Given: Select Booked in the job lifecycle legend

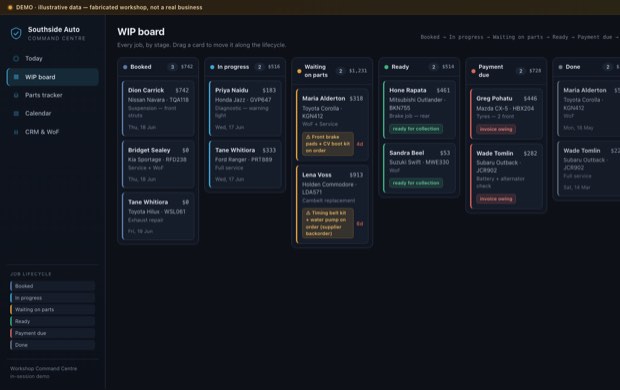Looking at the screenshot, I should pyautogui.click(x=53, y=286).
